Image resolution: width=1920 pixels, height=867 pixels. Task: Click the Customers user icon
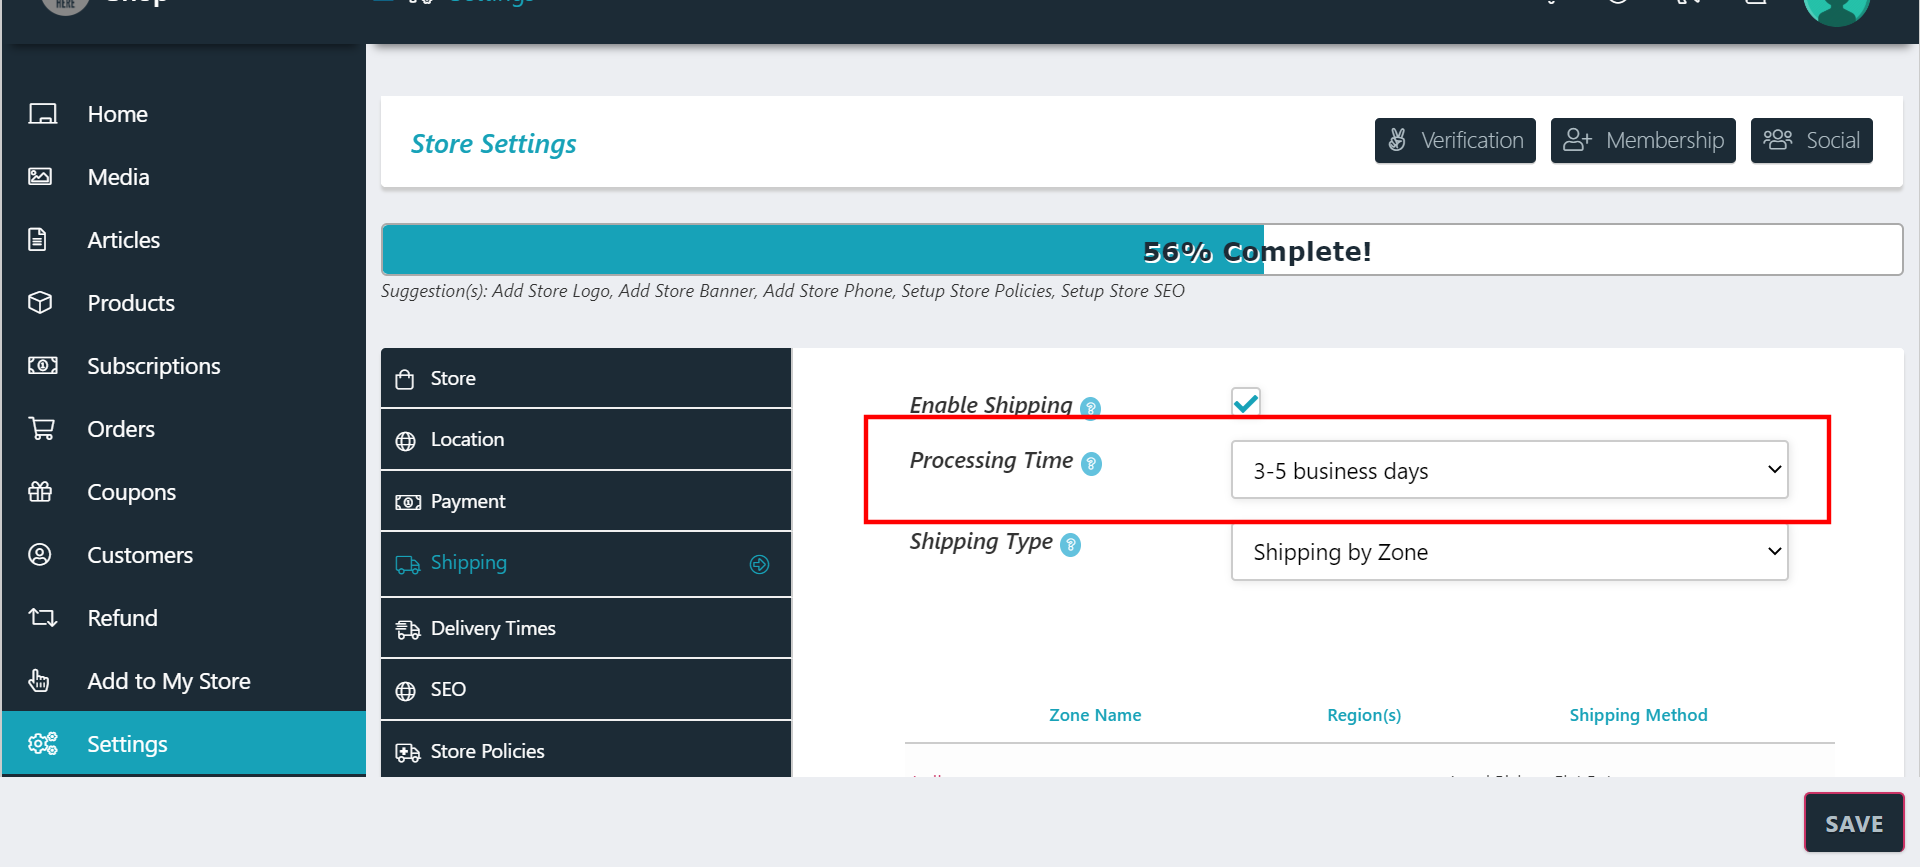tap(40, 555)
